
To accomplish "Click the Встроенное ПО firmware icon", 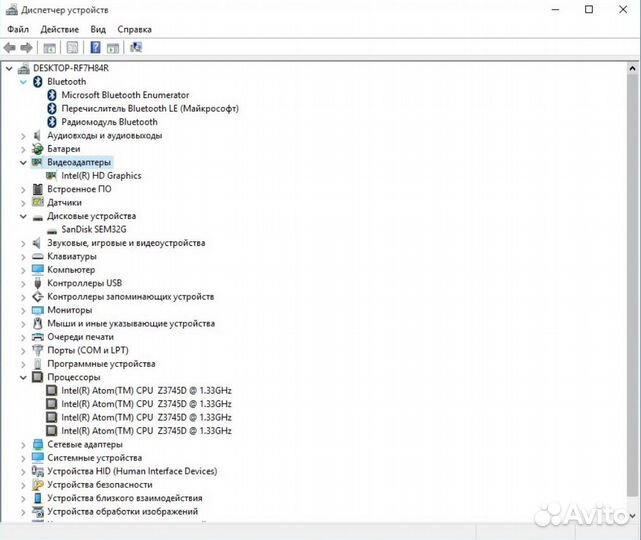I will 38,189.
